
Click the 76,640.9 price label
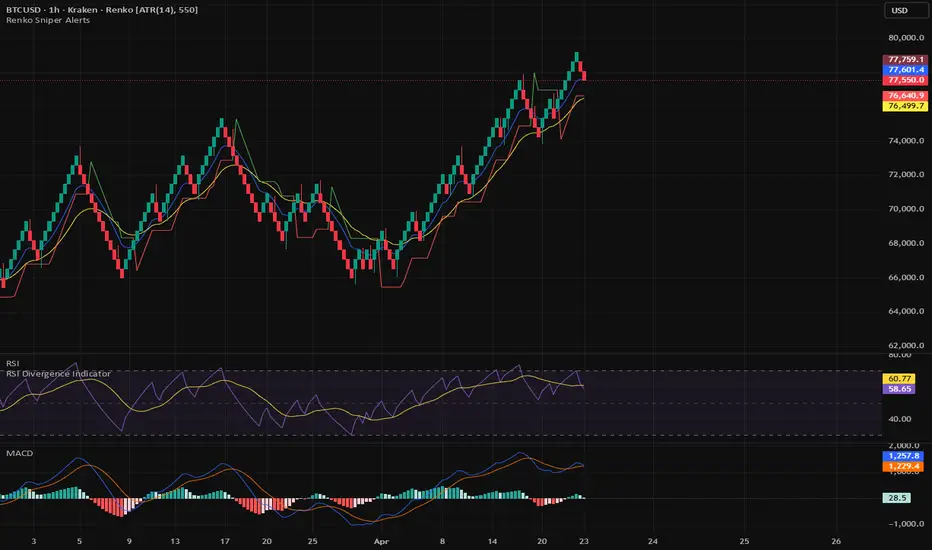click(x=905, y=96)
